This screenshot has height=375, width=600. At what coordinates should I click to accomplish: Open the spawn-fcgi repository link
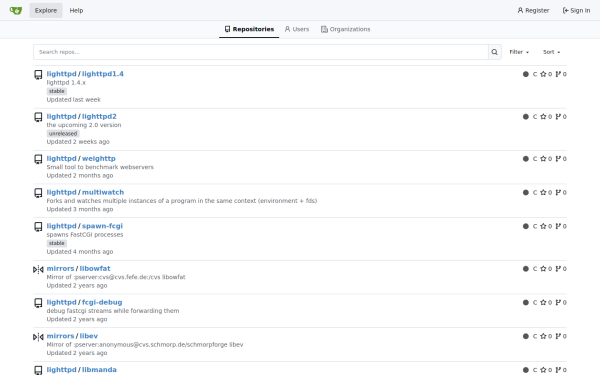102,226
